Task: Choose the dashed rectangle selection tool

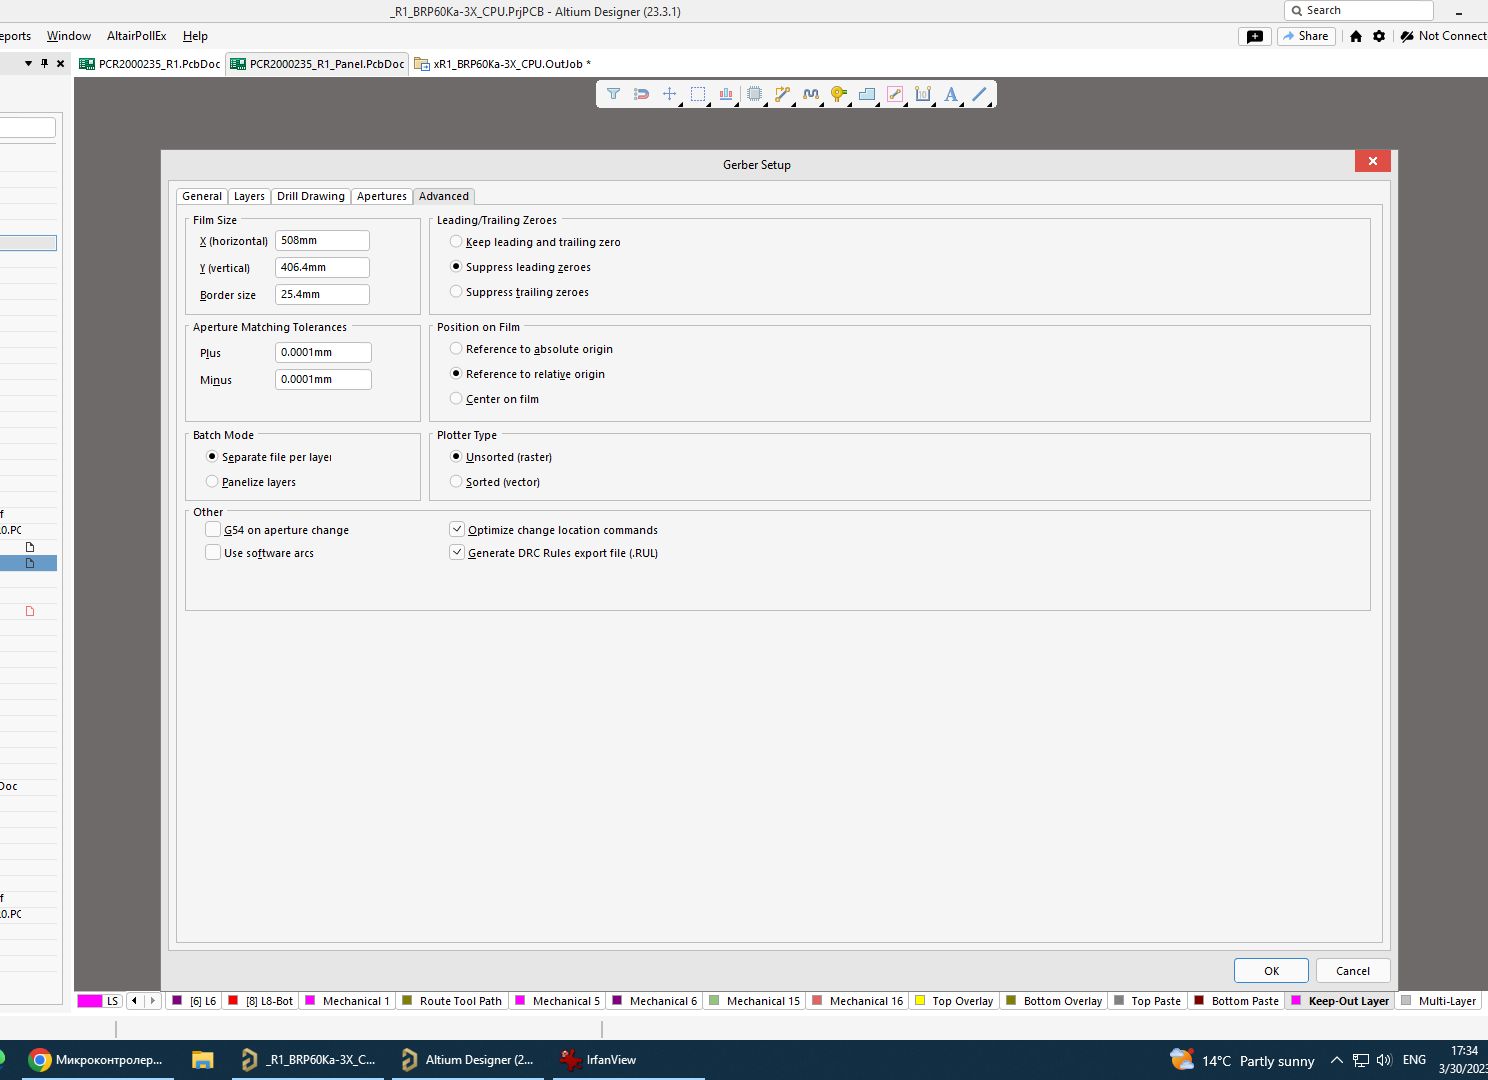Action: 698,94
